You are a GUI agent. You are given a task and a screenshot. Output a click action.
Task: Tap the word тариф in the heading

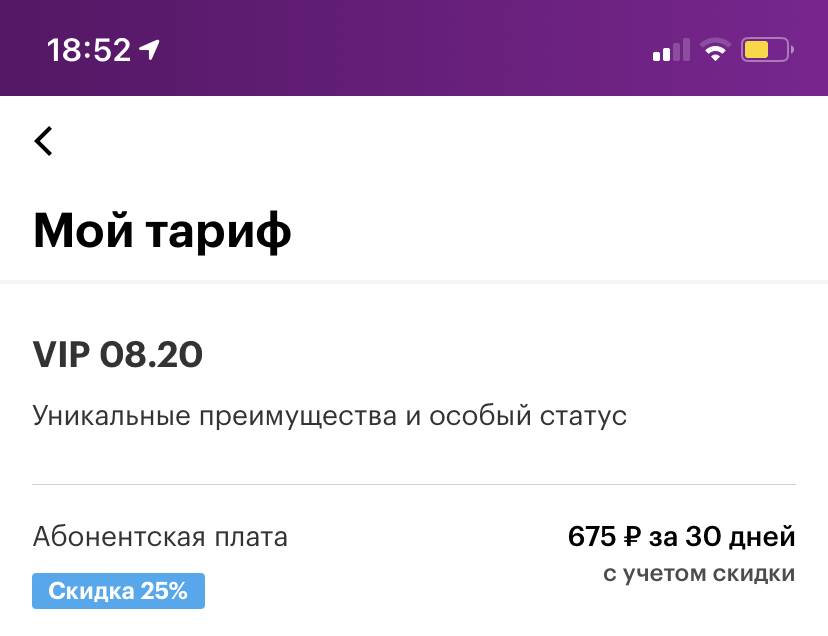pyautogui.click(x=218, y=232)
